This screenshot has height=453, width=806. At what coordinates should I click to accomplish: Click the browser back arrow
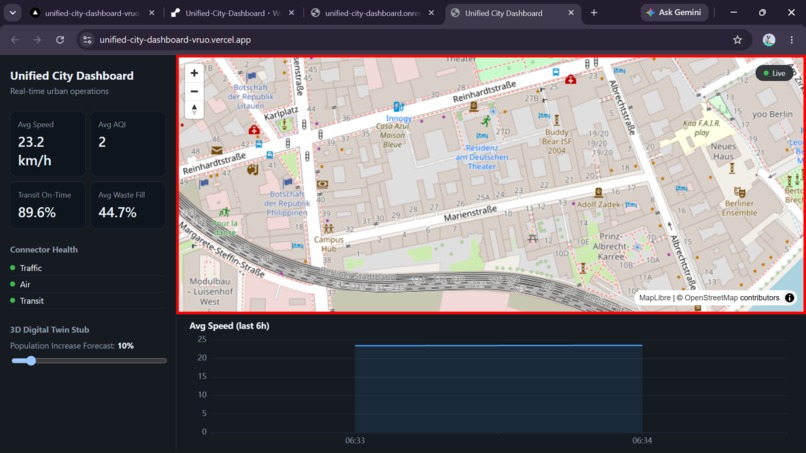pos(15,40)
